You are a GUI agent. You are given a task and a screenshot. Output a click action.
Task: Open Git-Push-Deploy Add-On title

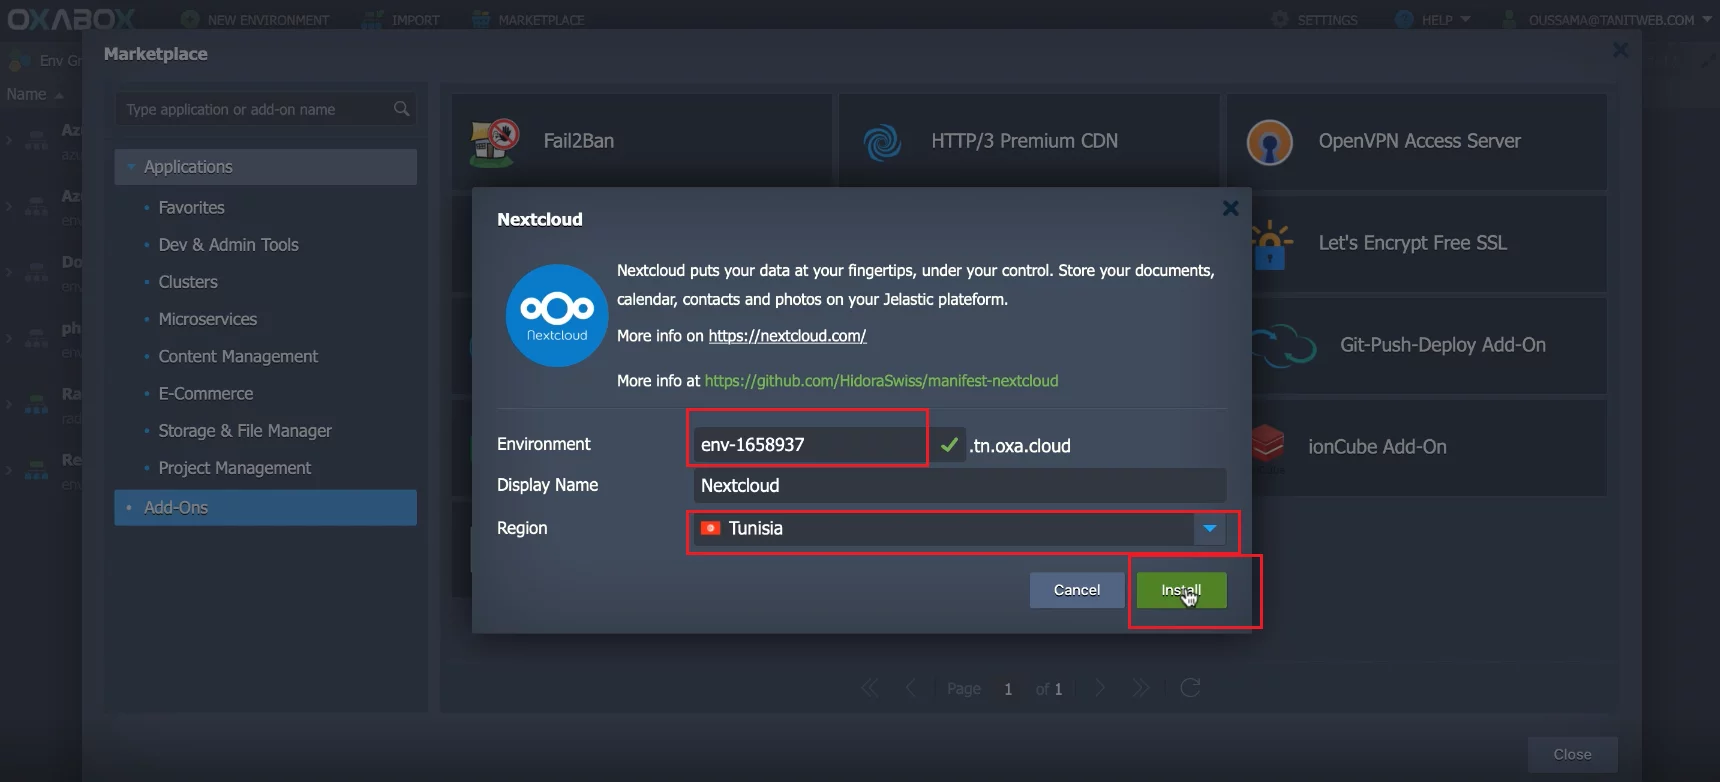[1443, 345]
